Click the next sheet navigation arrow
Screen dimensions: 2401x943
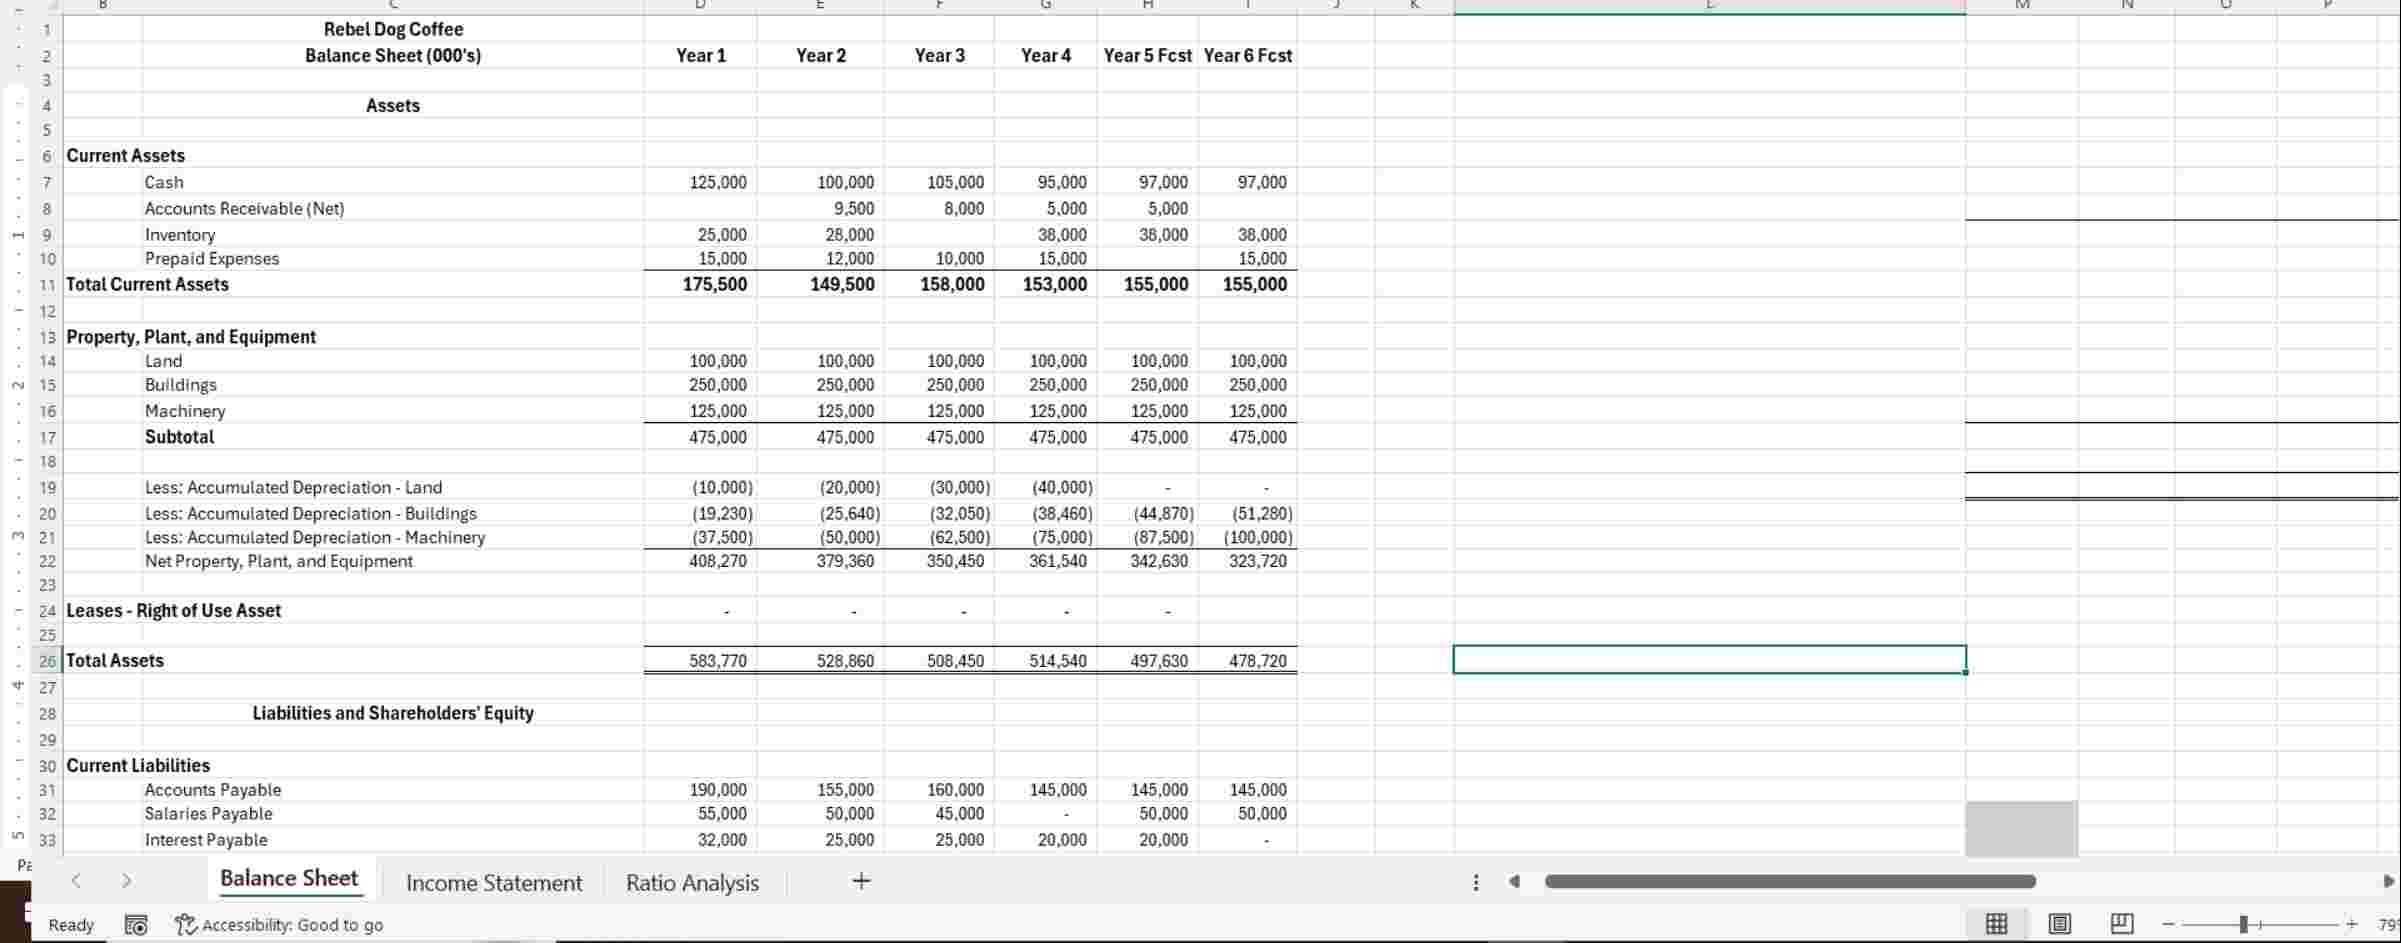pos(127,881)
